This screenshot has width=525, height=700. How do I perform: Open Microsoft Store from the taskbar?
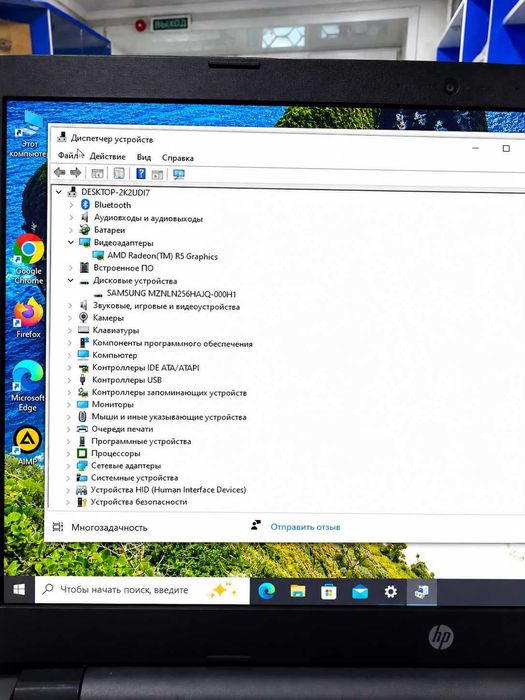point(329,592)
